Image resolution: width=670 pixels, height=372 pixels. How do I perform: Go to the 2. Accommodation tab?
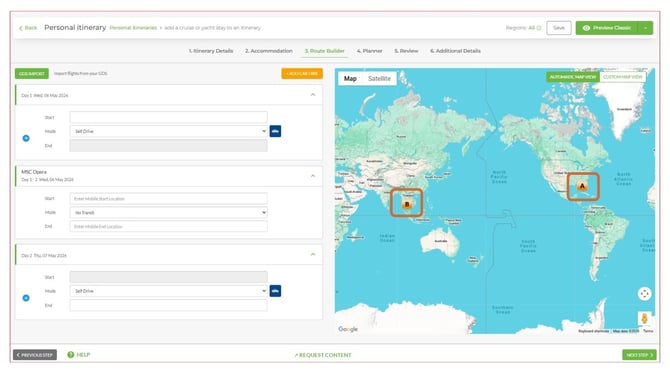click(269, 51)
